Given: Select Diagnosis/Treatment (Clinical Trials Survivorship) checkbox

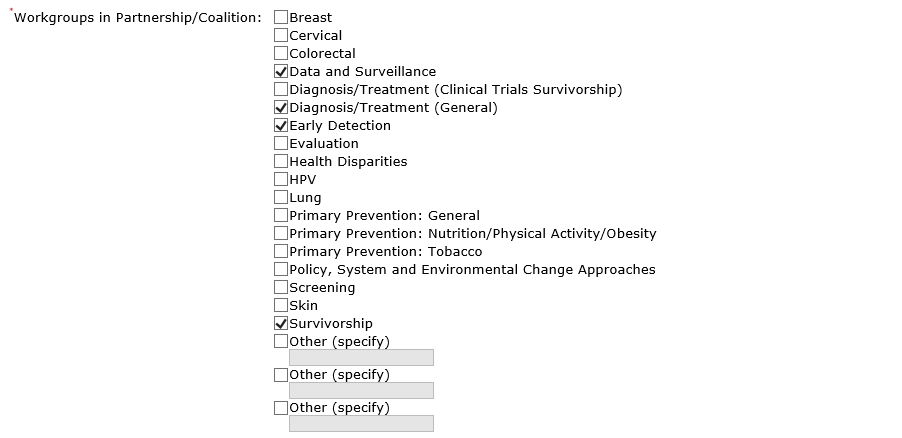Looking at the screenshot, I should (x=281, y=90).
